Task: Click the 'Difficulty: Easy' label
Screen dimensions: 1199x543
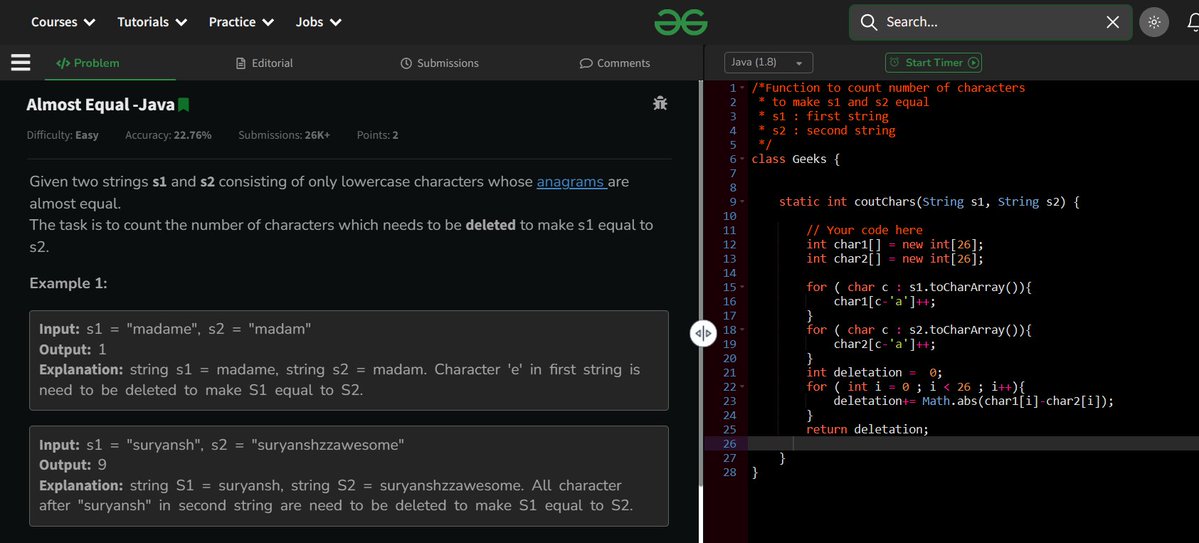Action: (x=63, y=135)
